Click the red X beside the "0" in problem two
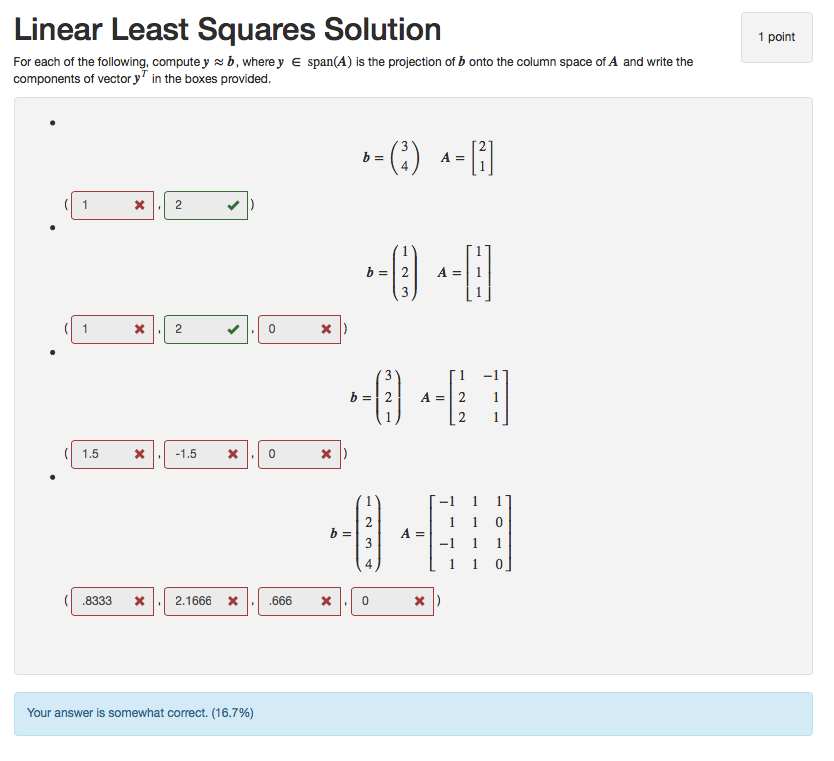Image resolution: width=834 pixels, height=761 pixels. tap(326, 329)
